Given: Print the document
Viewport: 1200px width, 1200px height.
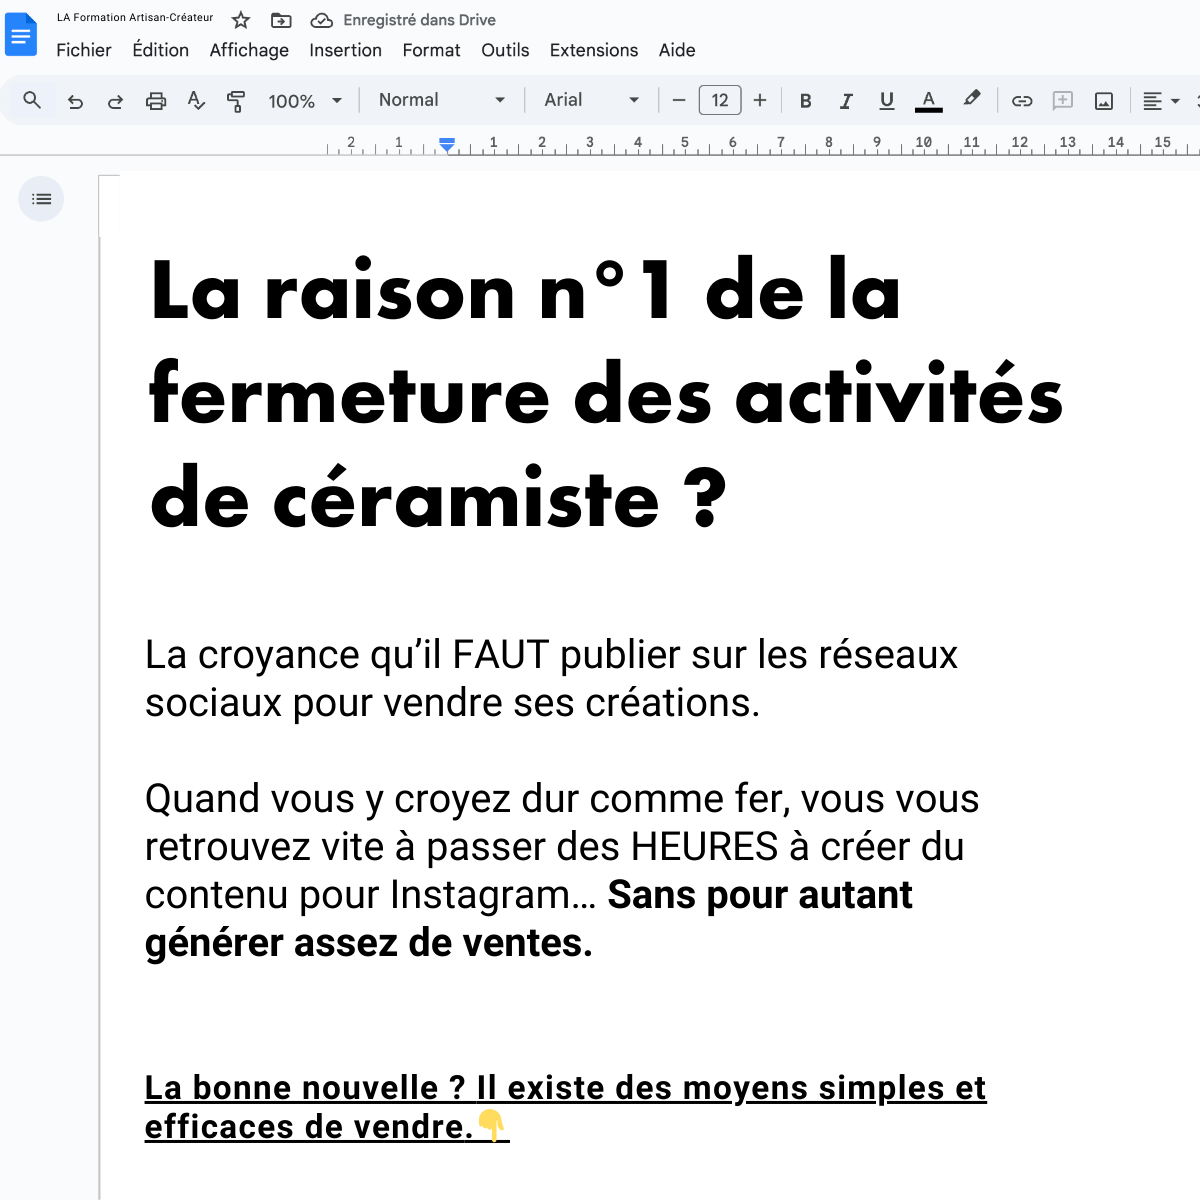Looking at the screenshot, I should point(156,101).
